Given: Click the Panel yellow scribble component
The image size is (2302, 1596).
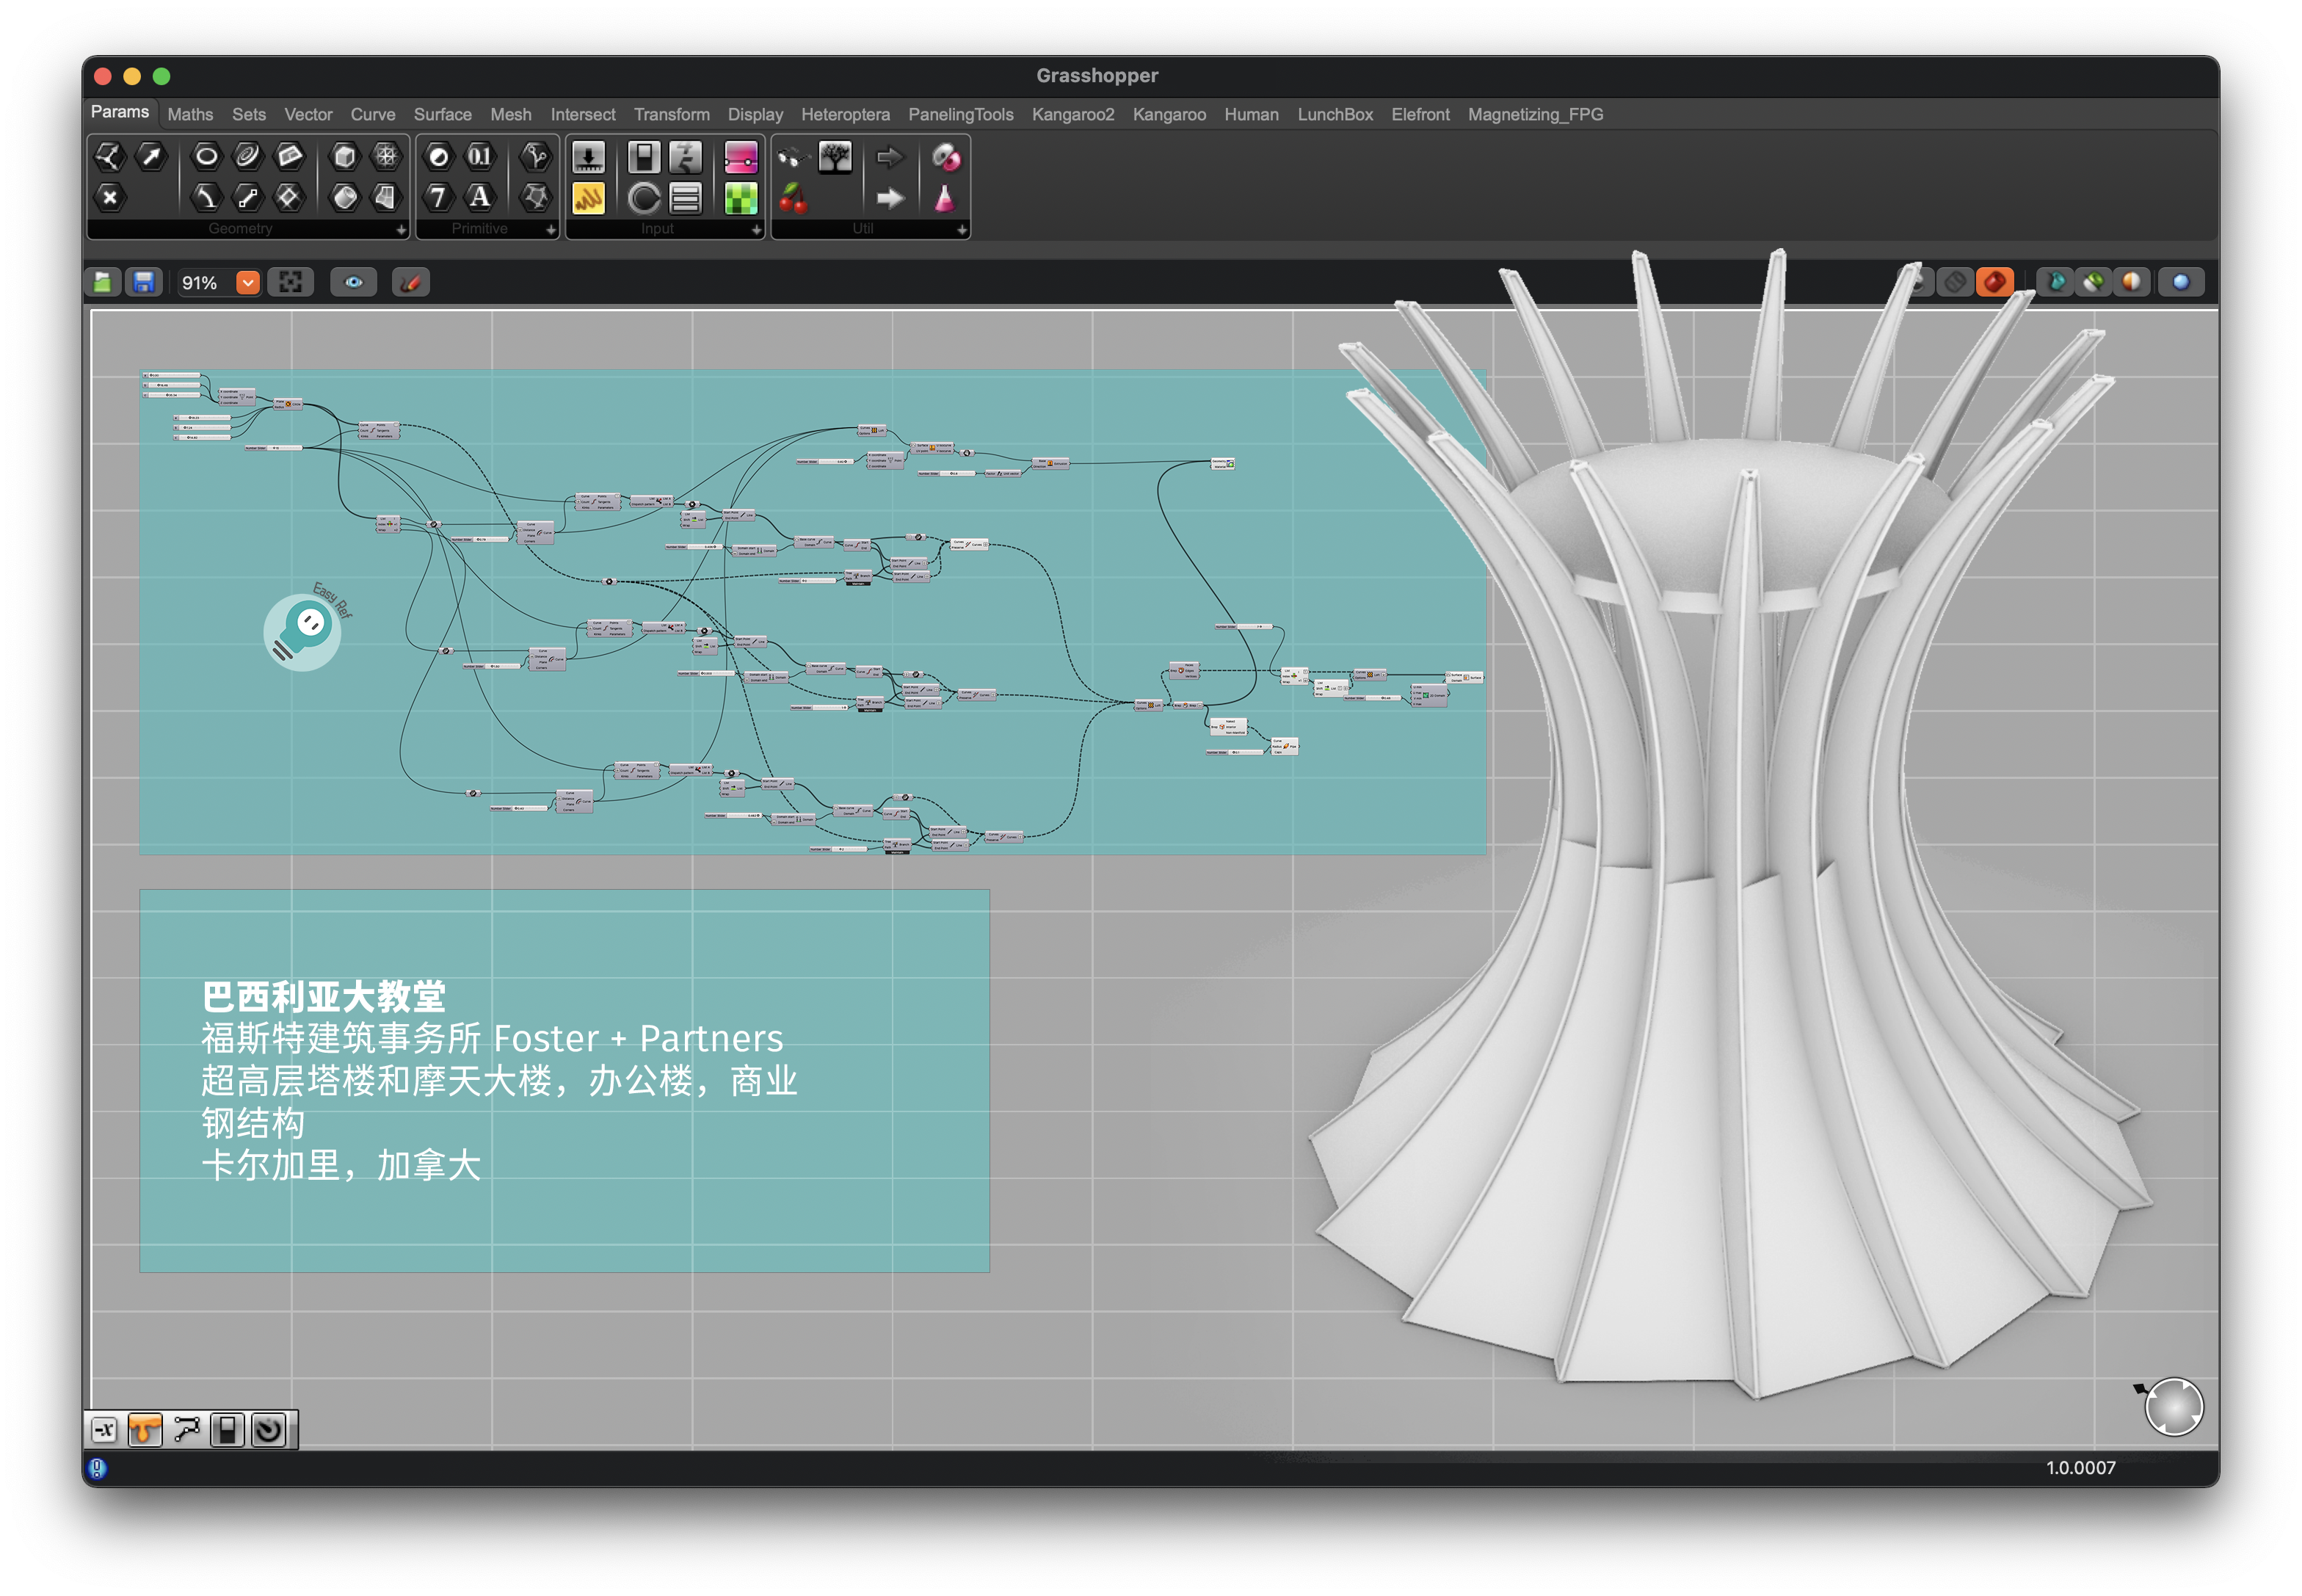Looking at the screenshot, I should point(588,198).
